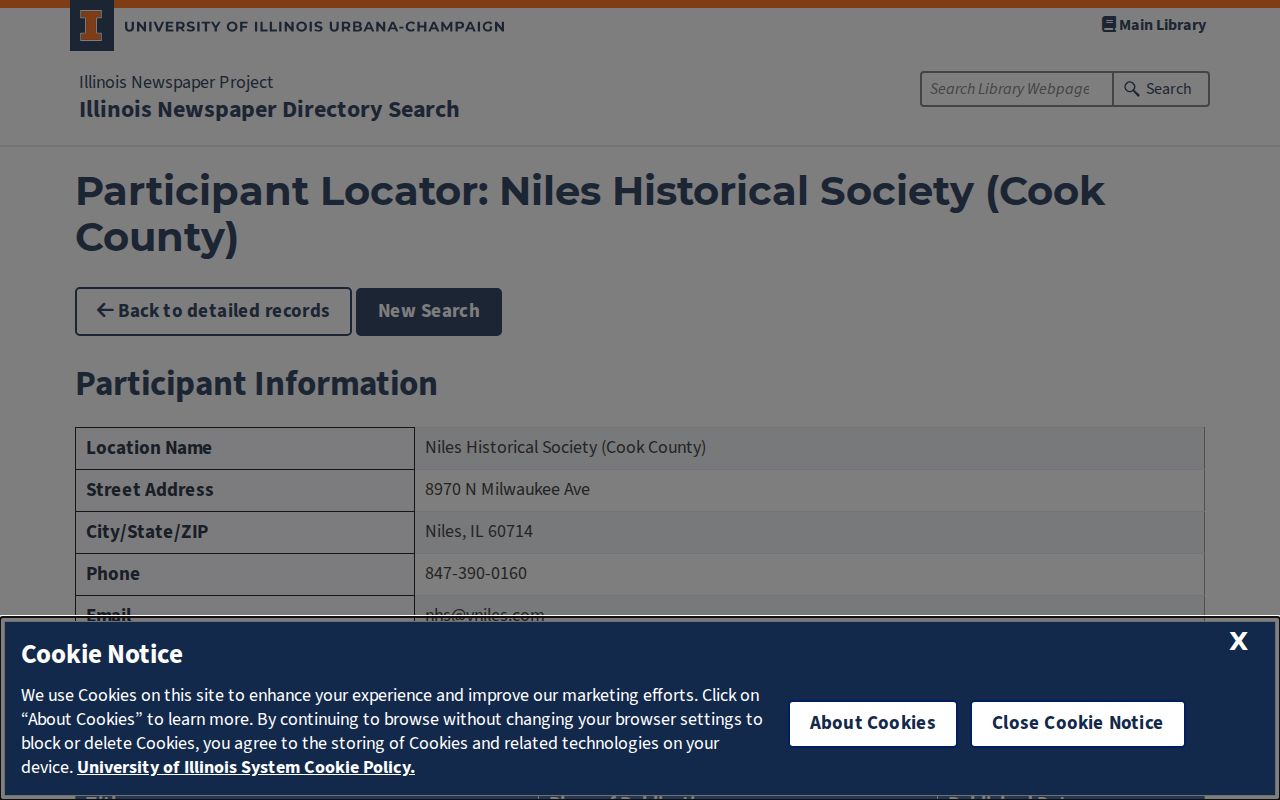Click the Search Library Webpages input field

[x=1016, y=89]
